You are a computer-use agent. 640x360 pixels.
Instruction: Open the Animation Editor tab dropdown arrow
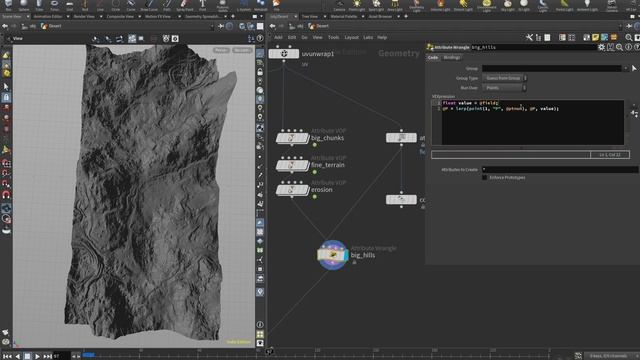[67, 17]
